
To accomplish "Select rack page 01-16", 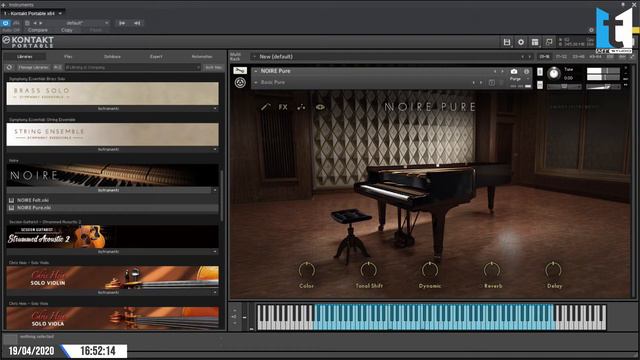I will pyautogui.click(x=544, y=57).
